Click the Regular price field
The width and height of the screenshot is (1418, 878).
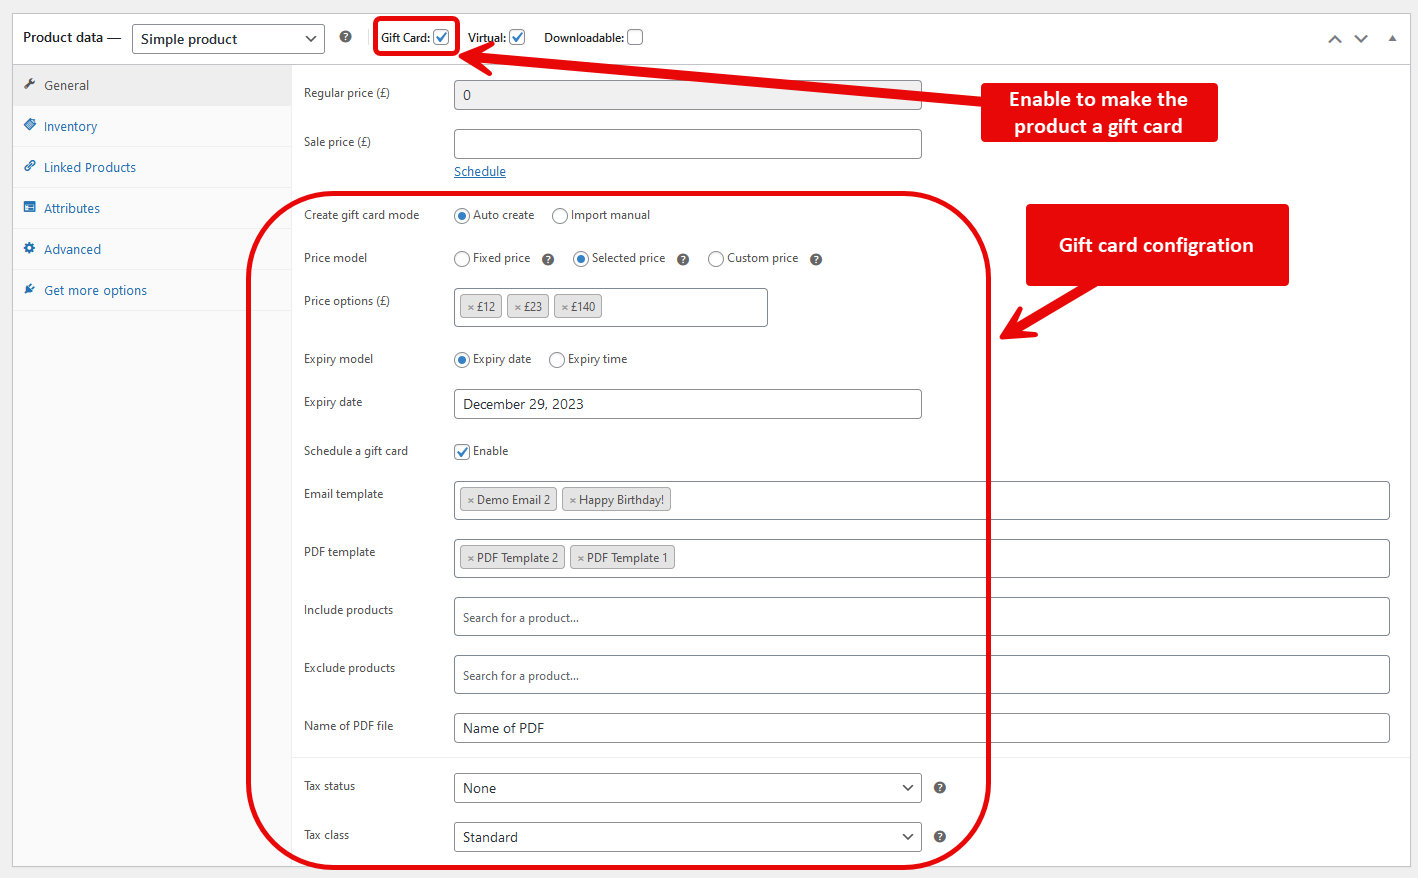coord(688,95)
